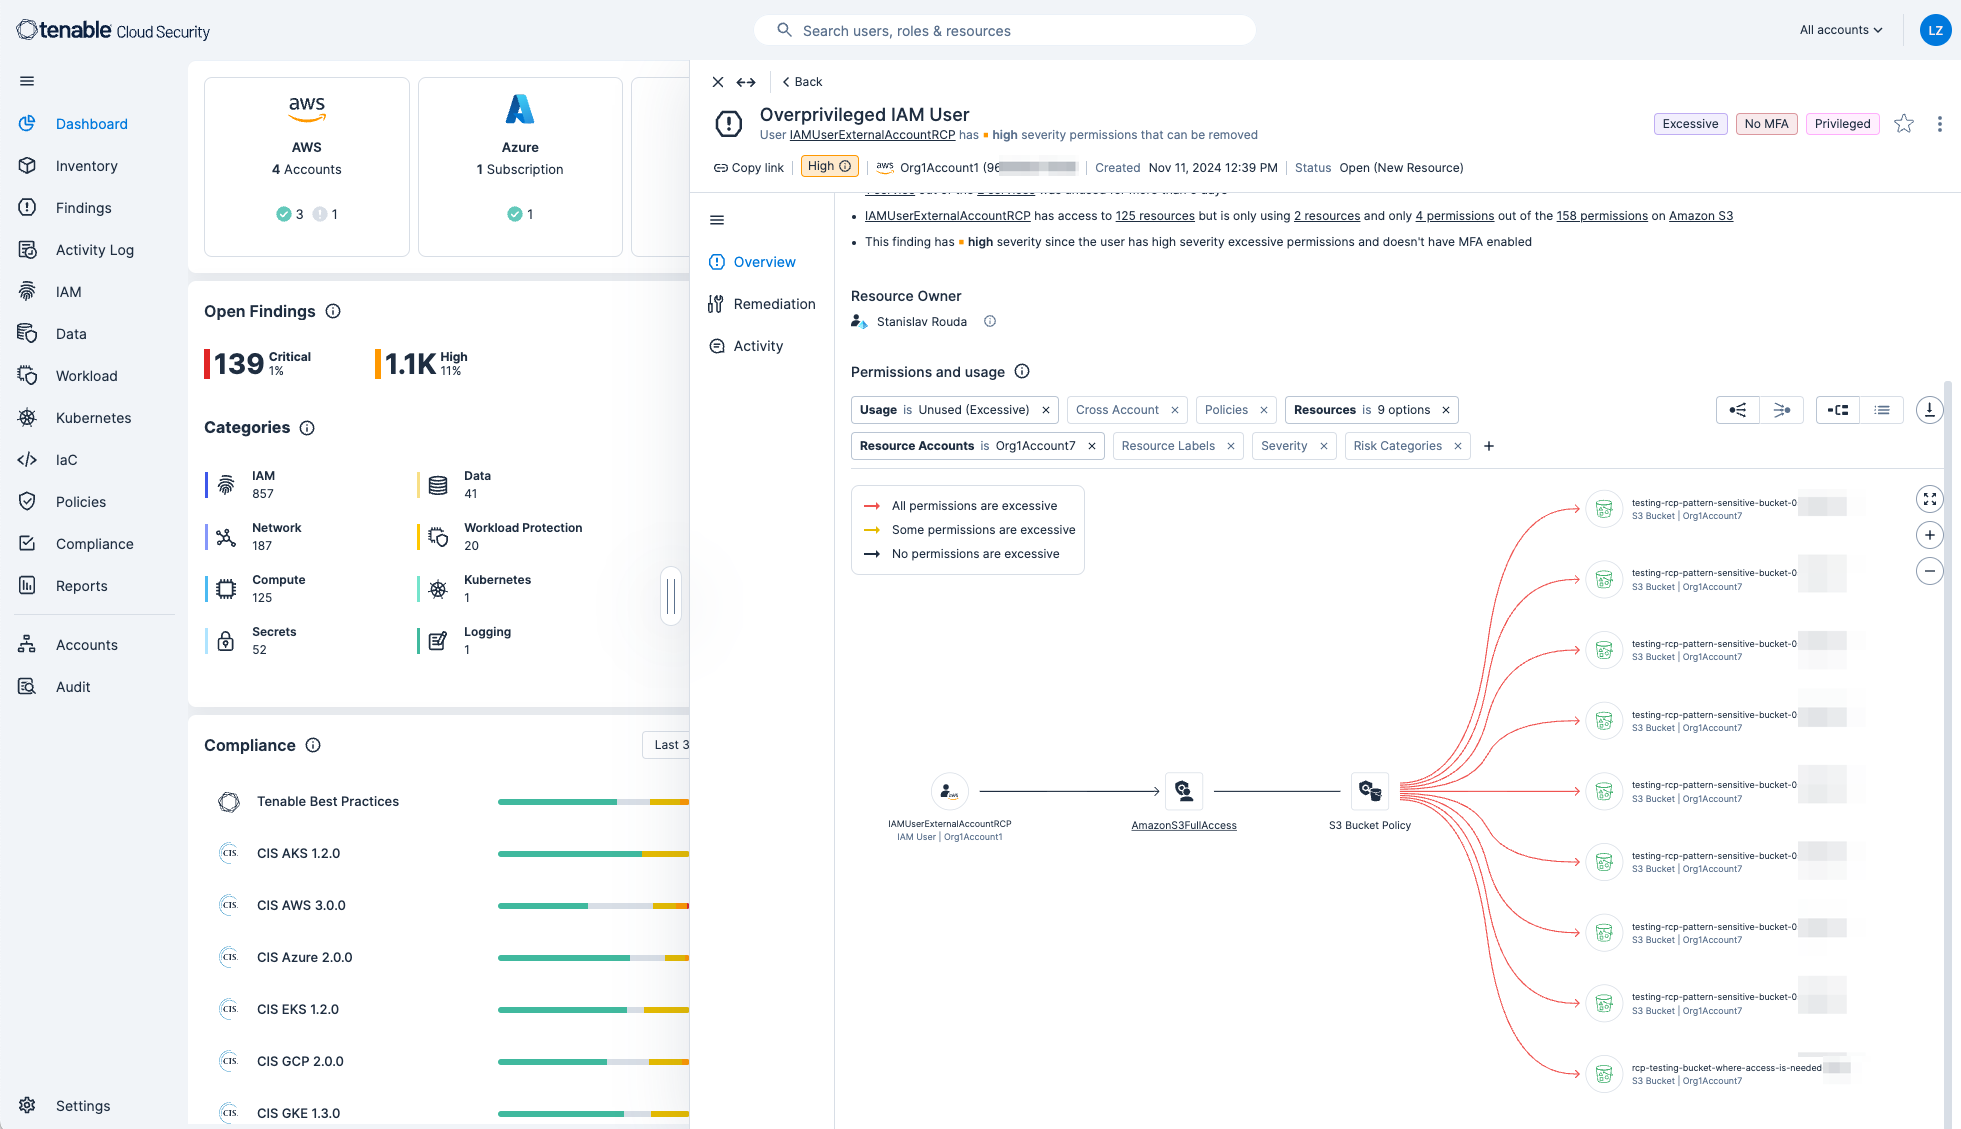Screen dimensions: 1961x1129
Task: Open the Overview tab in finding panel
Action: (765, 261)
